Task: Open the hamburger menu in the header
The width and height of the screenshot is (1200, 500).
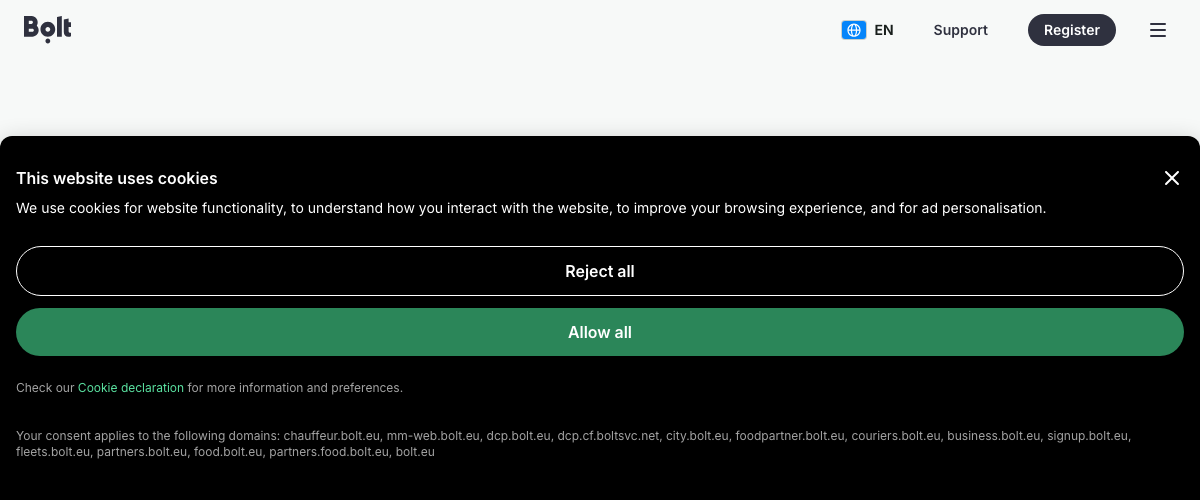Action: tap(1158, 30)
